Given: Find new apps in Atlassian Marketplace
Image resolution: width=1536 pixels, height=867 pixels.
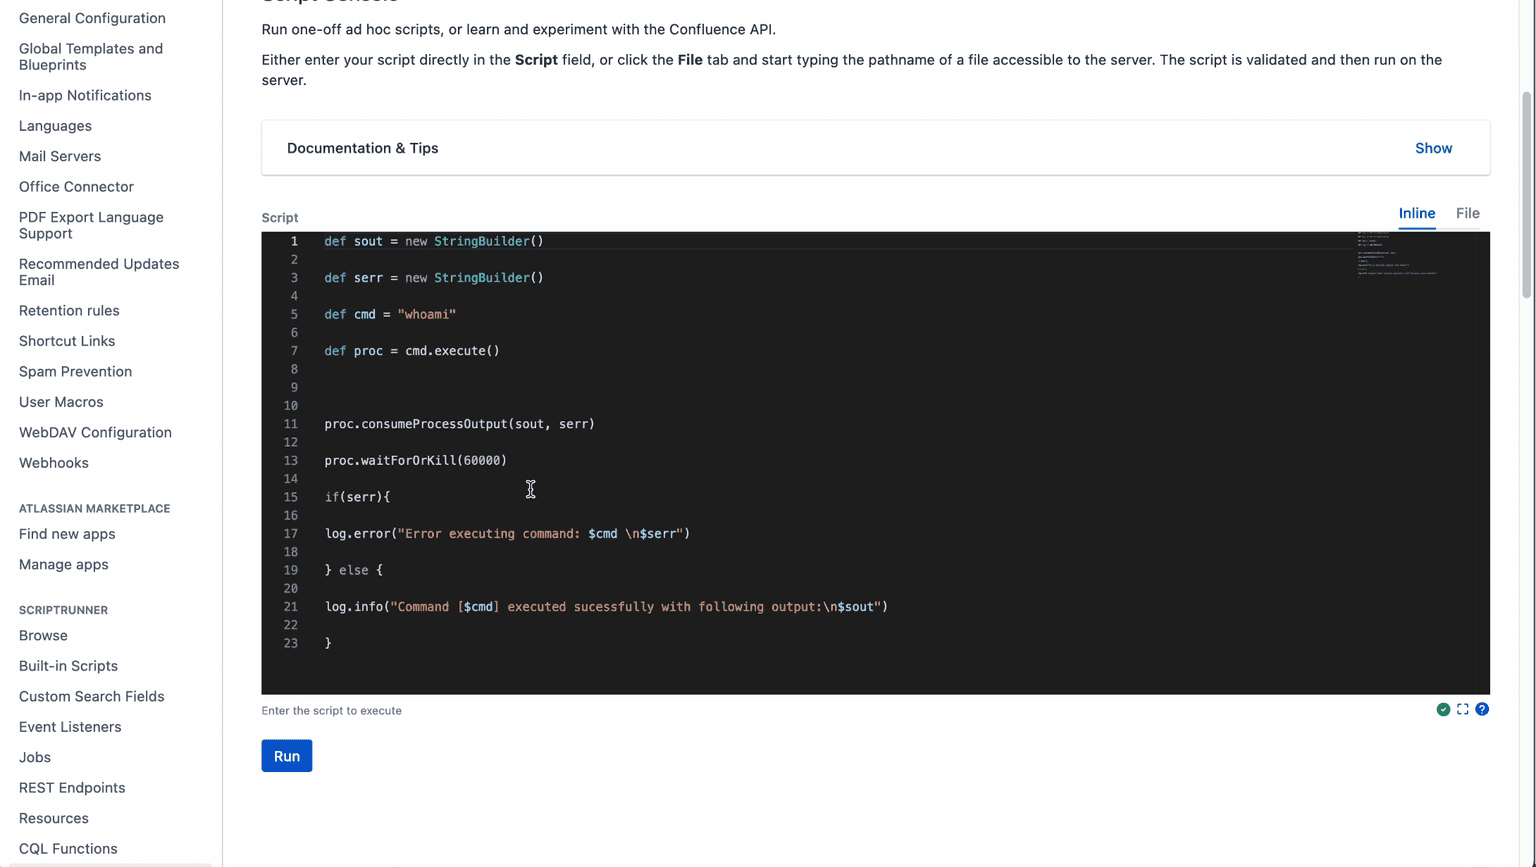Looking at the screenshot, I should point(66,533).
